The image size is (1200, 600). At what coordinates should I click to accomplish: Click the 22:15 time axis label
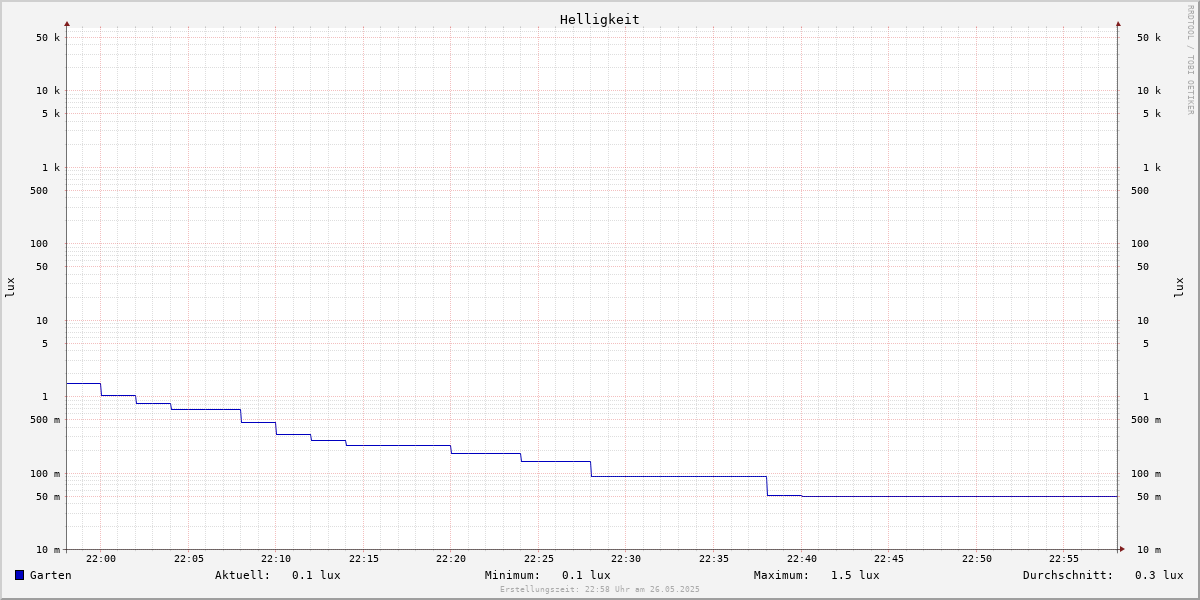(364, 559)
